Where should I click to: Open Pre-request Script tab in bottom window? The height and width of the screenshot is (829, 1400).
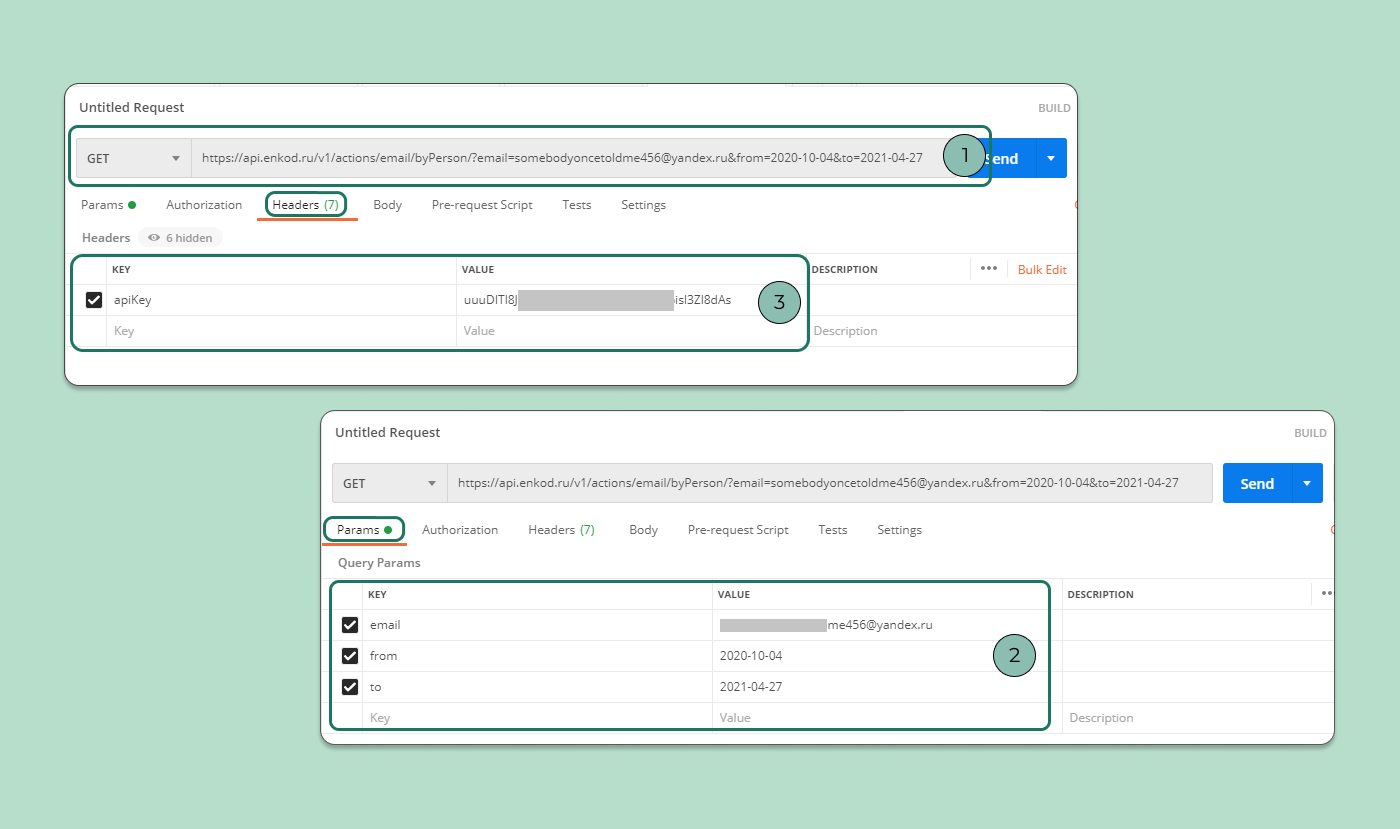(738, 530)
